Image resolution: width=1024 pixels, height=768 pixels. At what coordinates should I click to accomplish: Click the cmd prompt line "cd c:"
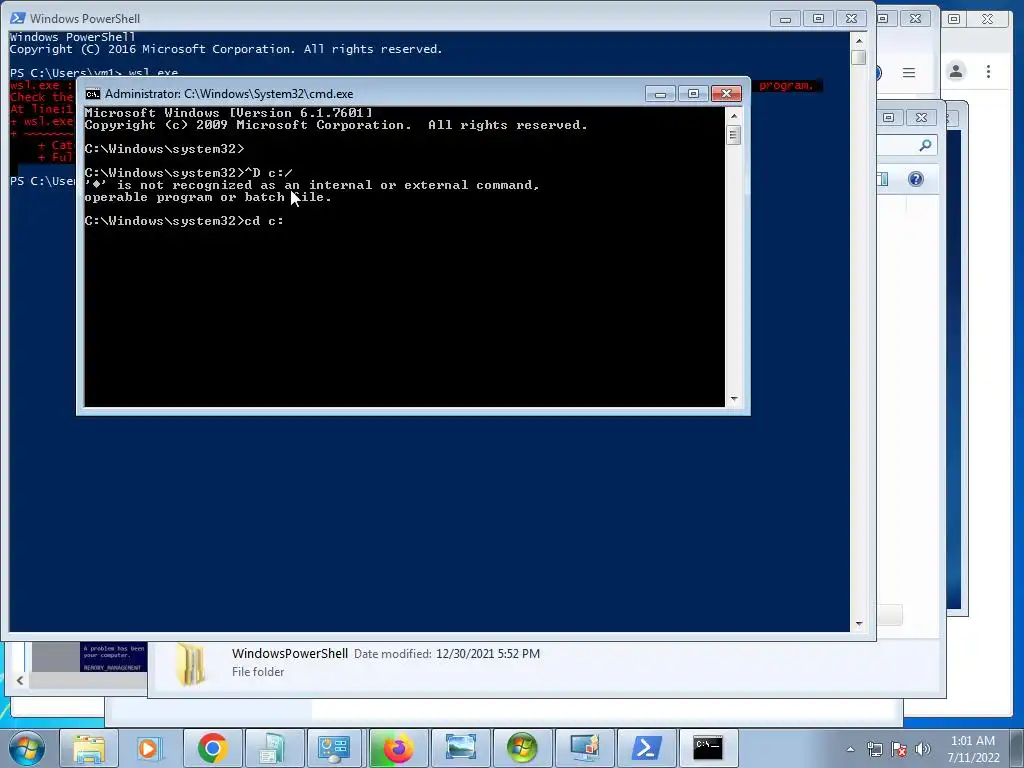click(184, 221)
